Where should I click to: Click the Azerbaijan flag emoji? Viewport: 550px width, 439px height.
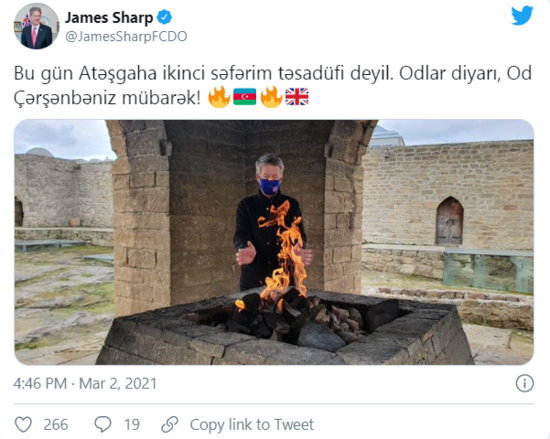(x=244, y=97)
